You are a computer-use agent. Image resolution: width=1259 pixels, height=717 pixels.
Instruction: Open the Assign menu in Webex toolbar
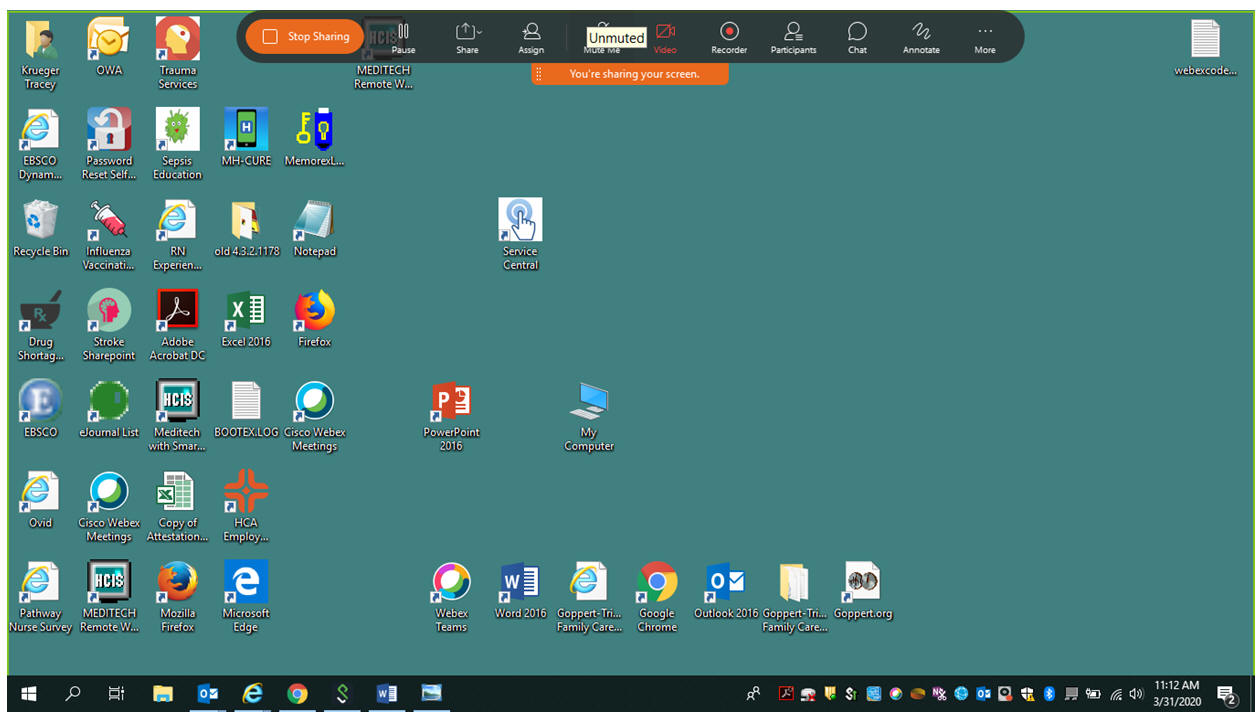coord(531,37)
